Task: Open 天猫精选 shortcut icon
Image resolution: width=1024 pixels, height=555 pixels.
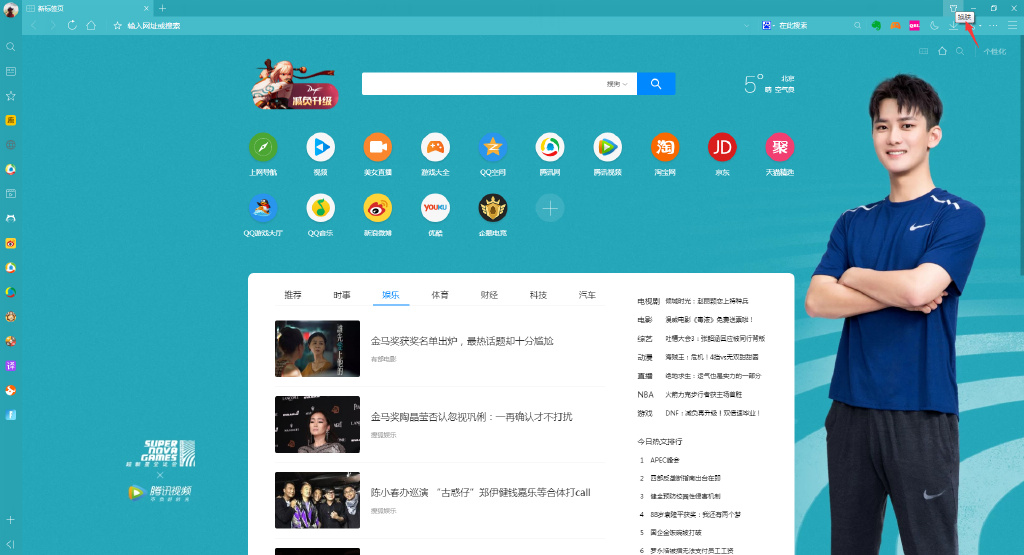Action: [x=780, y=148]
